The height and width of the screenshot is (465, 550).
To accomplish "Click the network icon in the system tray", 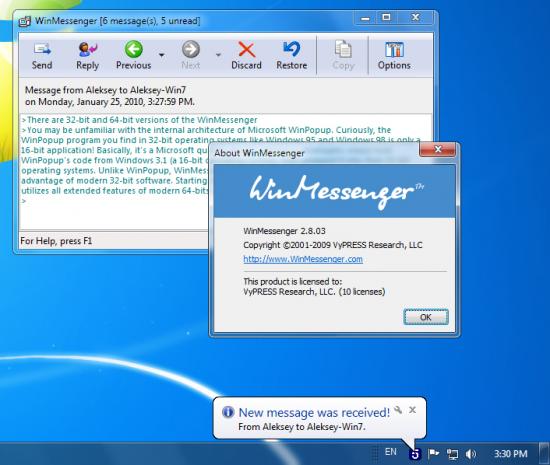I will (452, 454).
